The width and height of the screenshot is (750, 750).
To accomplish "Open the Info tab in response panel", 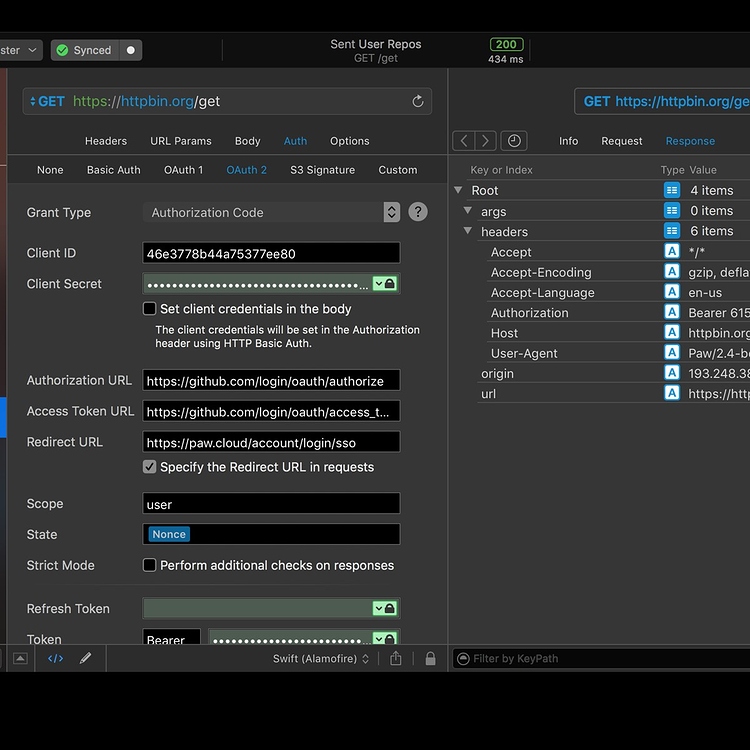I will click(568, 141).
